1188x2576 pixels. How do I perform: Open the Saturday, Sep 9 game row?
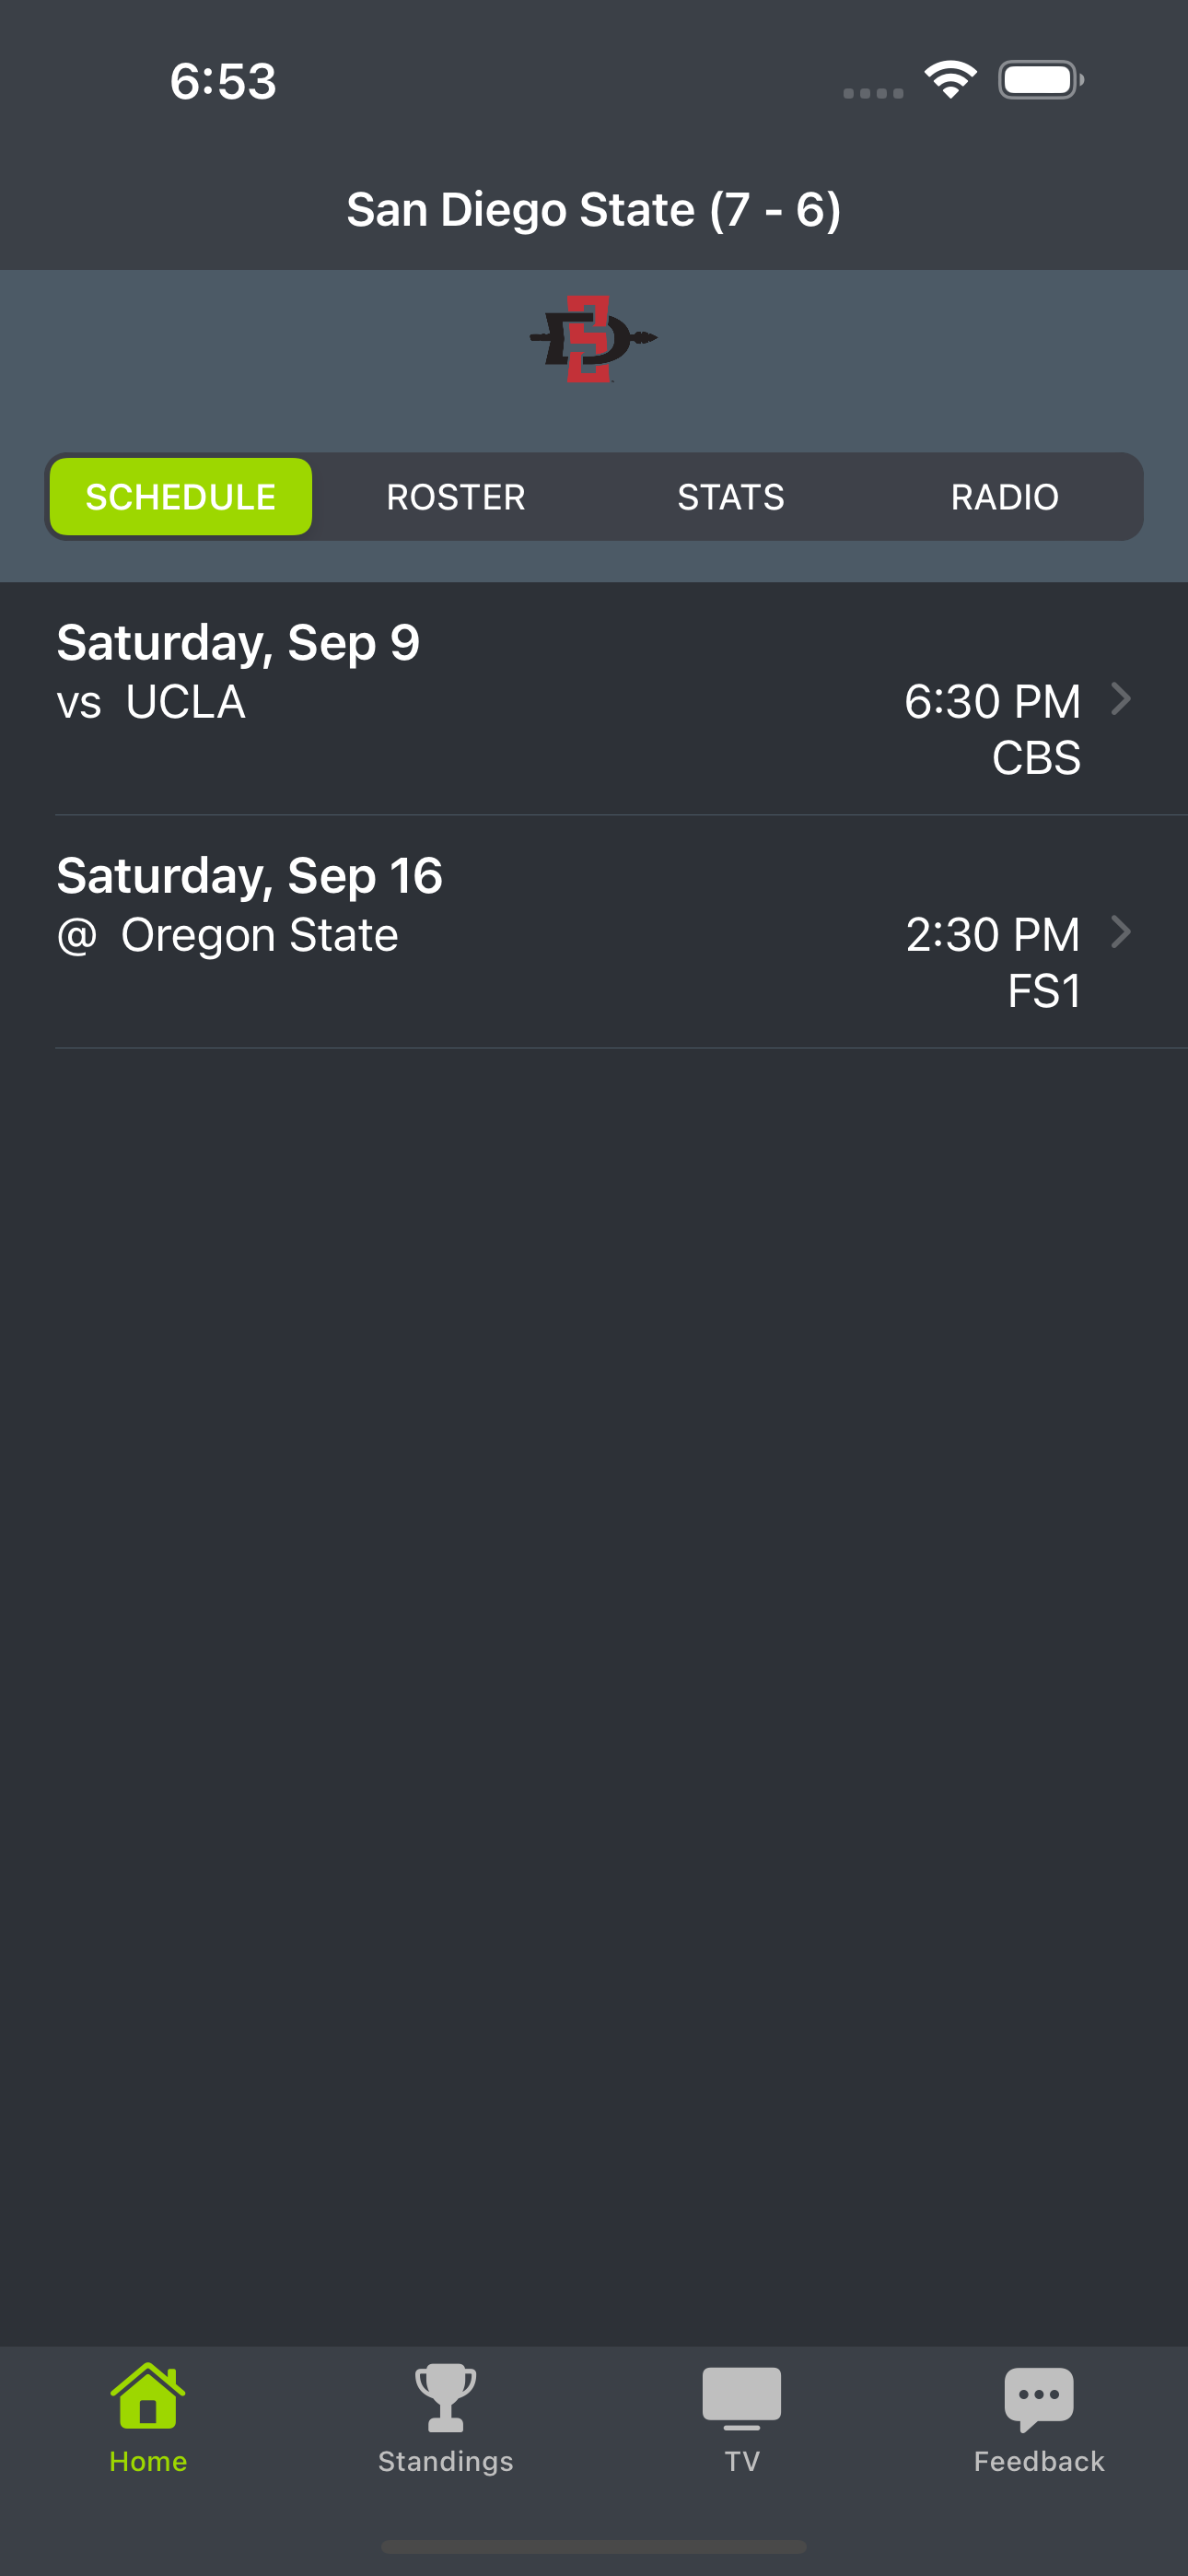pos(594,699)
